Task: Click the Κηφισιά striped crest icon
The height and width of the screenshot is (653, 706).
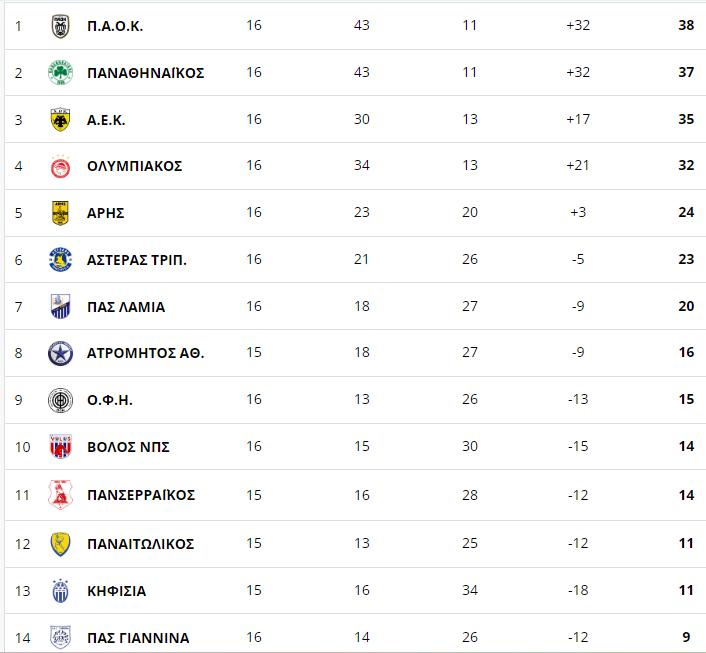Action: pyautogui.click(x=60, y=591)
